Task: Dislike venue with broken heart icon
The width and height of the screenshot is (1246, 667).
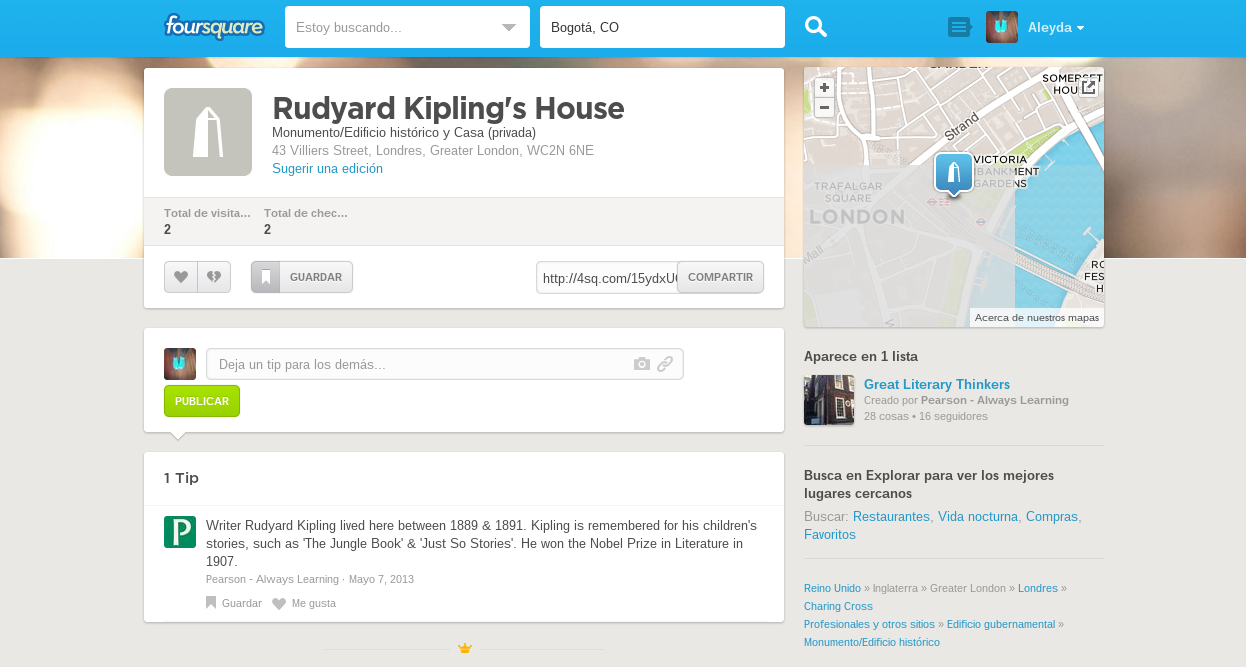Action: [x=214, y=277]
